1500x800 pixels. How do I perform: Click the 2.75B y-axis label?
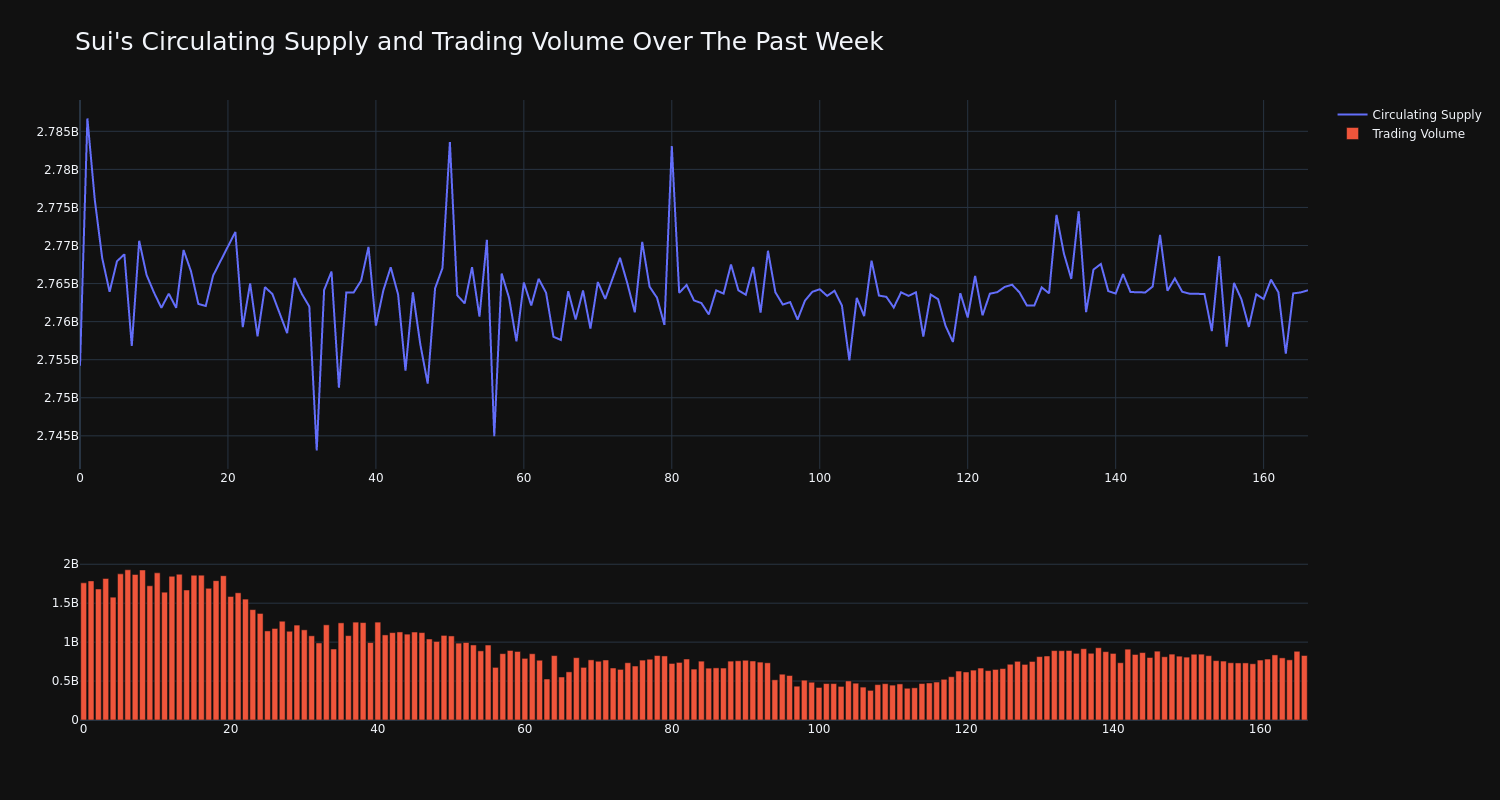point(61,398)
